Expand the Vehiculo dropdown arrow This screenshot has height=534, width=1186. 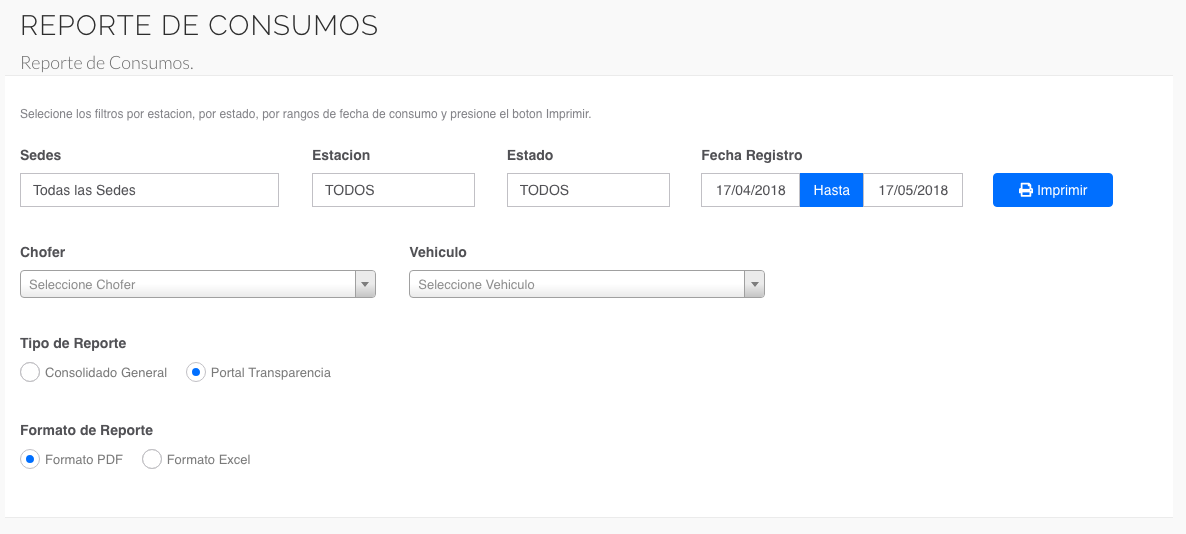click(754, 284)
